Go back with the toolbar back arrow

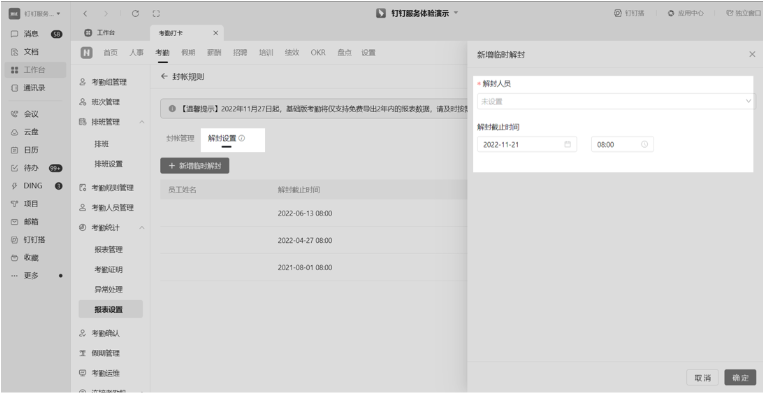point(85,14)
